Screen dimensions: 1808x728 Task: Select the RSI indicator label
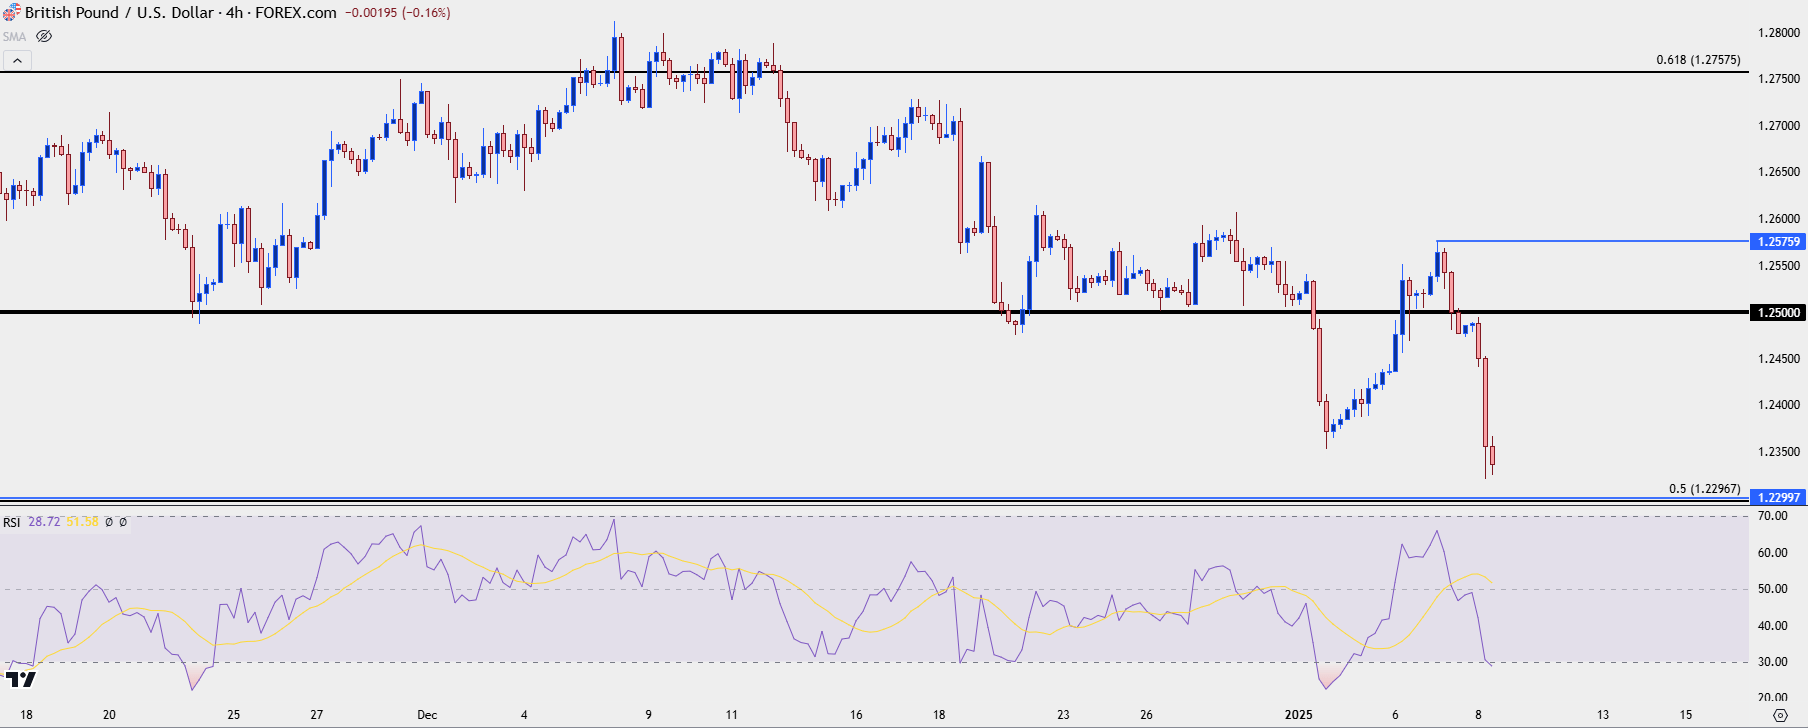11,522
